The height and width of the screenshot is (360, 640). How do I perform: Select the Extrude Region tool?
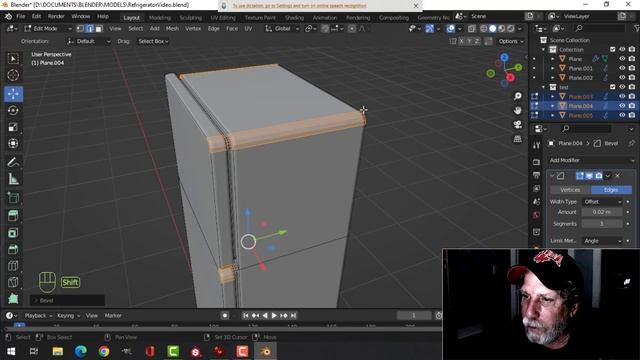[x=13, y=216]
